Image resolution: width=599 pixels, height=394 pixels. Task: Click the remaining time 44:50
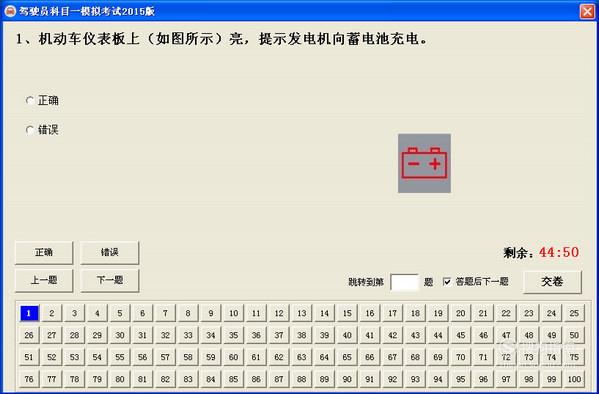[x=559, y=252]
